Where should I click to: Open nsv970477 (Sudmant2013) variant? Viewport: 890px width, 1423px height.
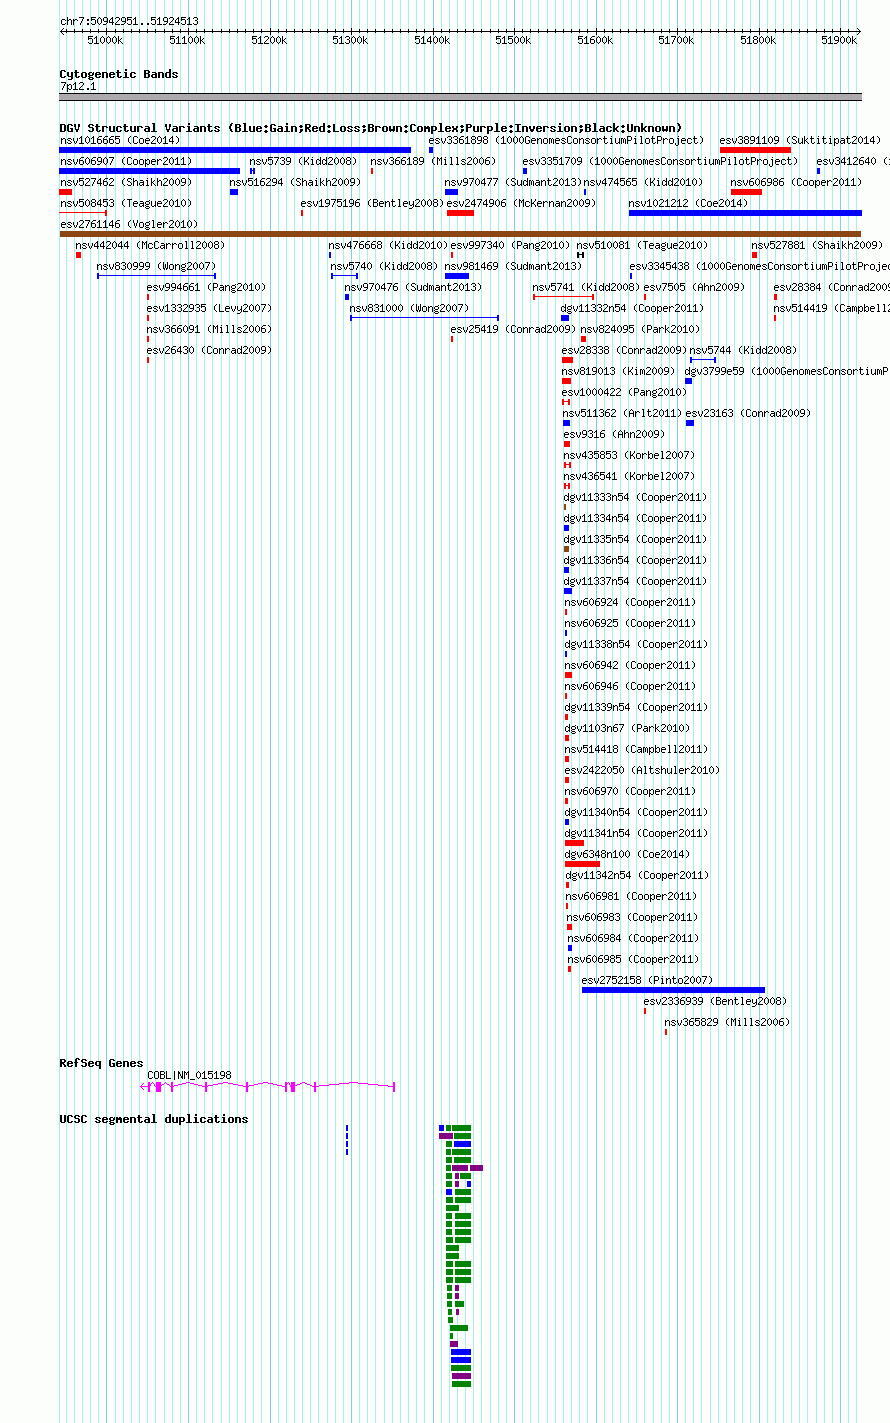pyautogui.click(x=513, y=182)
